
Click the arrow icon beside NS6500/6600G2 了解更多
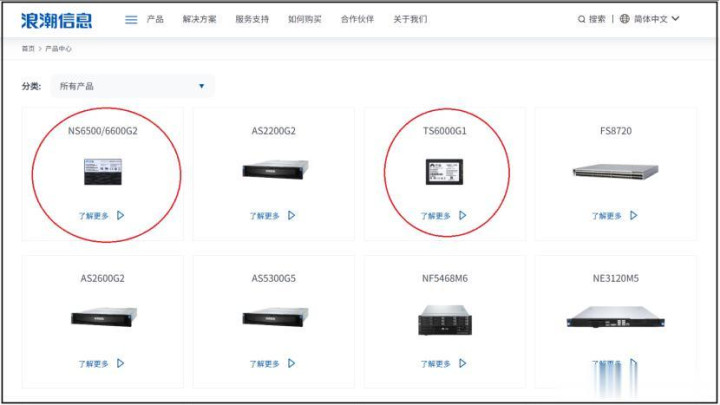[x=120, y=215]
